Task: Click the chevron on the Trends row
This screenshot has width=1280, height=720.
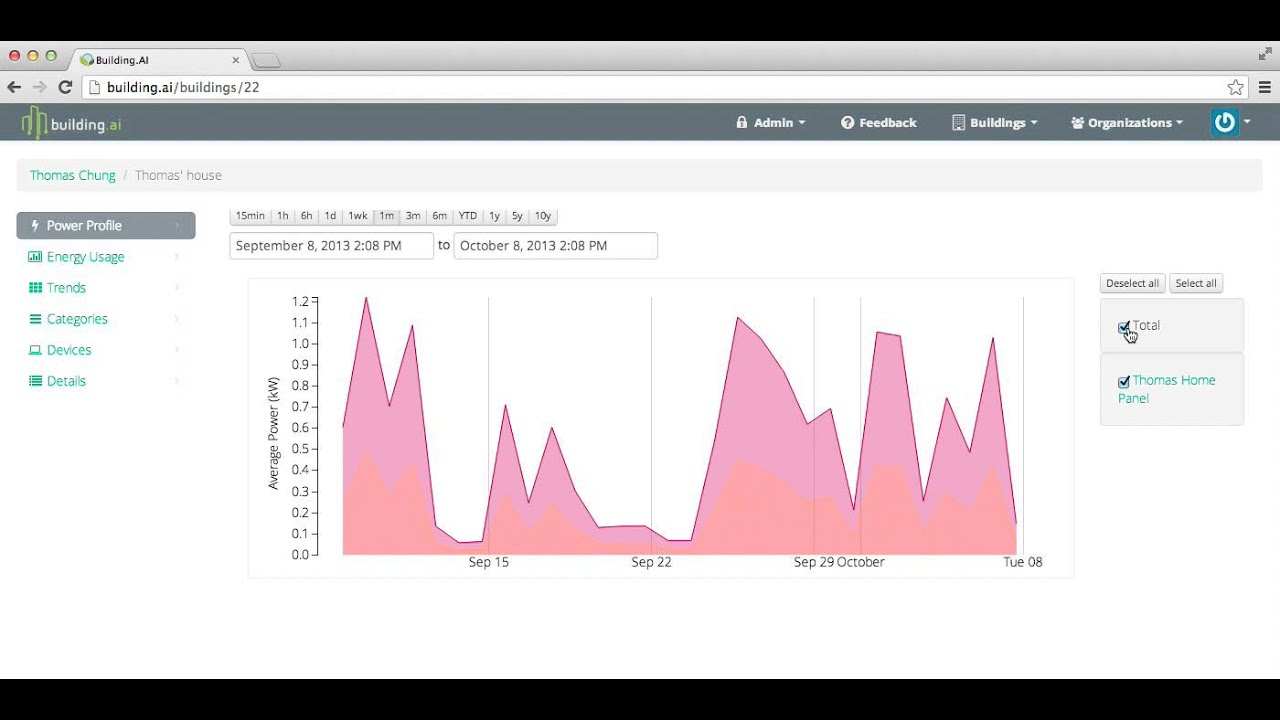Action: (x=177, y=288)
